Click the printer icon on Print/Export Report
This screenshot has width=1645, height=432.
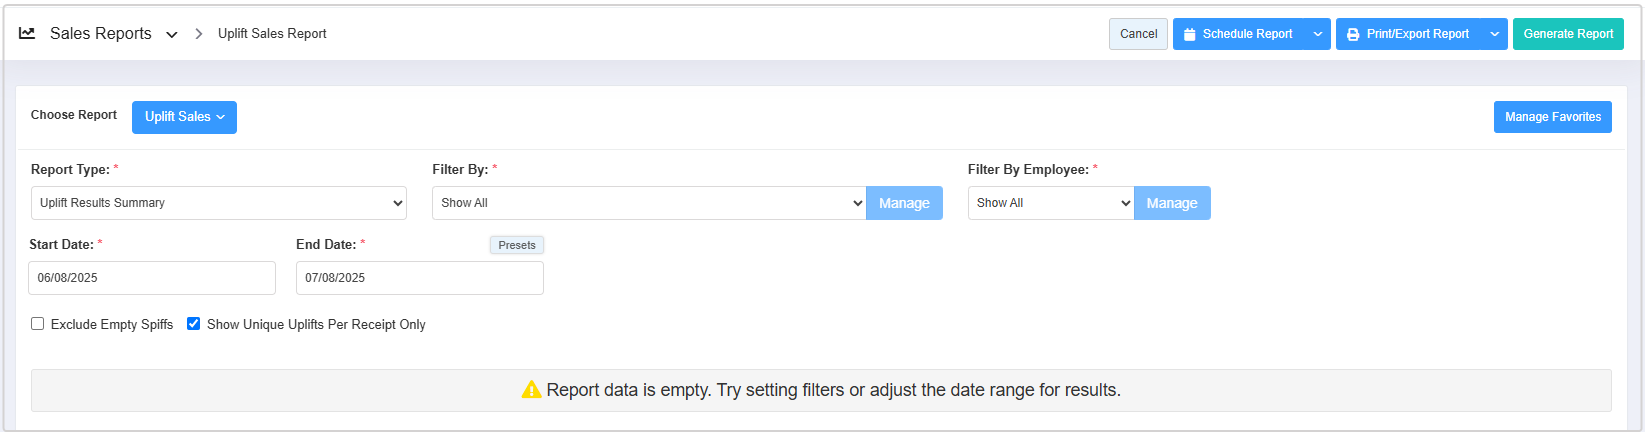pyautogui.click(x=1353, y=34)
